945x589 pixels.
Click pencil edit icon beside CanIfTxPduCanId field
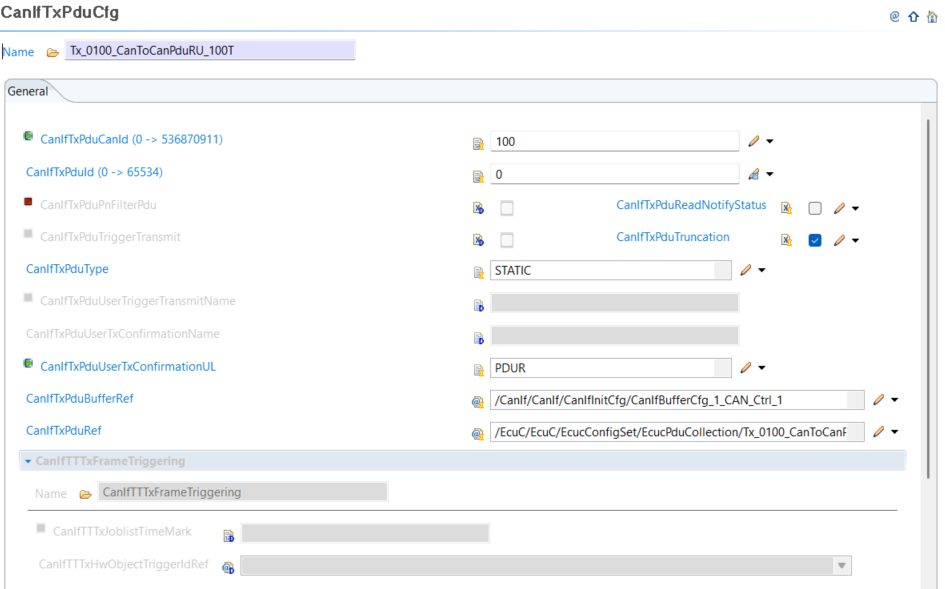coord(754,142)
